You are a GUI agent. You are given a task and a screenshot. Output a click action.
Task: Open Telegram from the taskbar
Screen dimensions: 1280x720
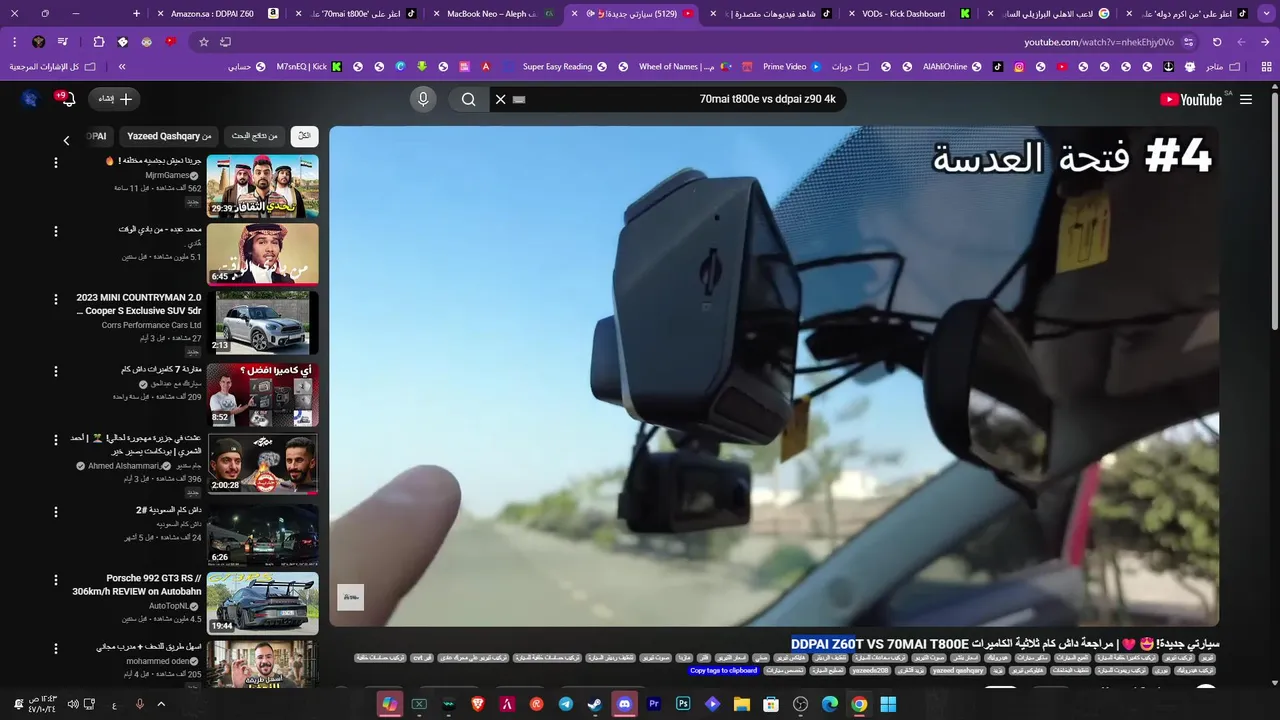click(566, 704)
